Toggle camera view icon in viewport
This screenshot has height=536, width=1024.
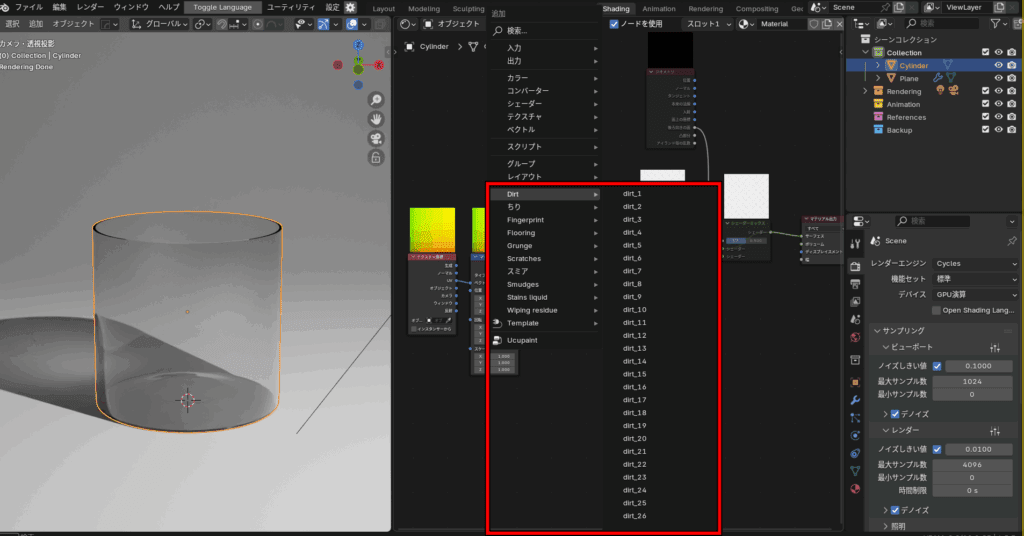pos(376,138)
